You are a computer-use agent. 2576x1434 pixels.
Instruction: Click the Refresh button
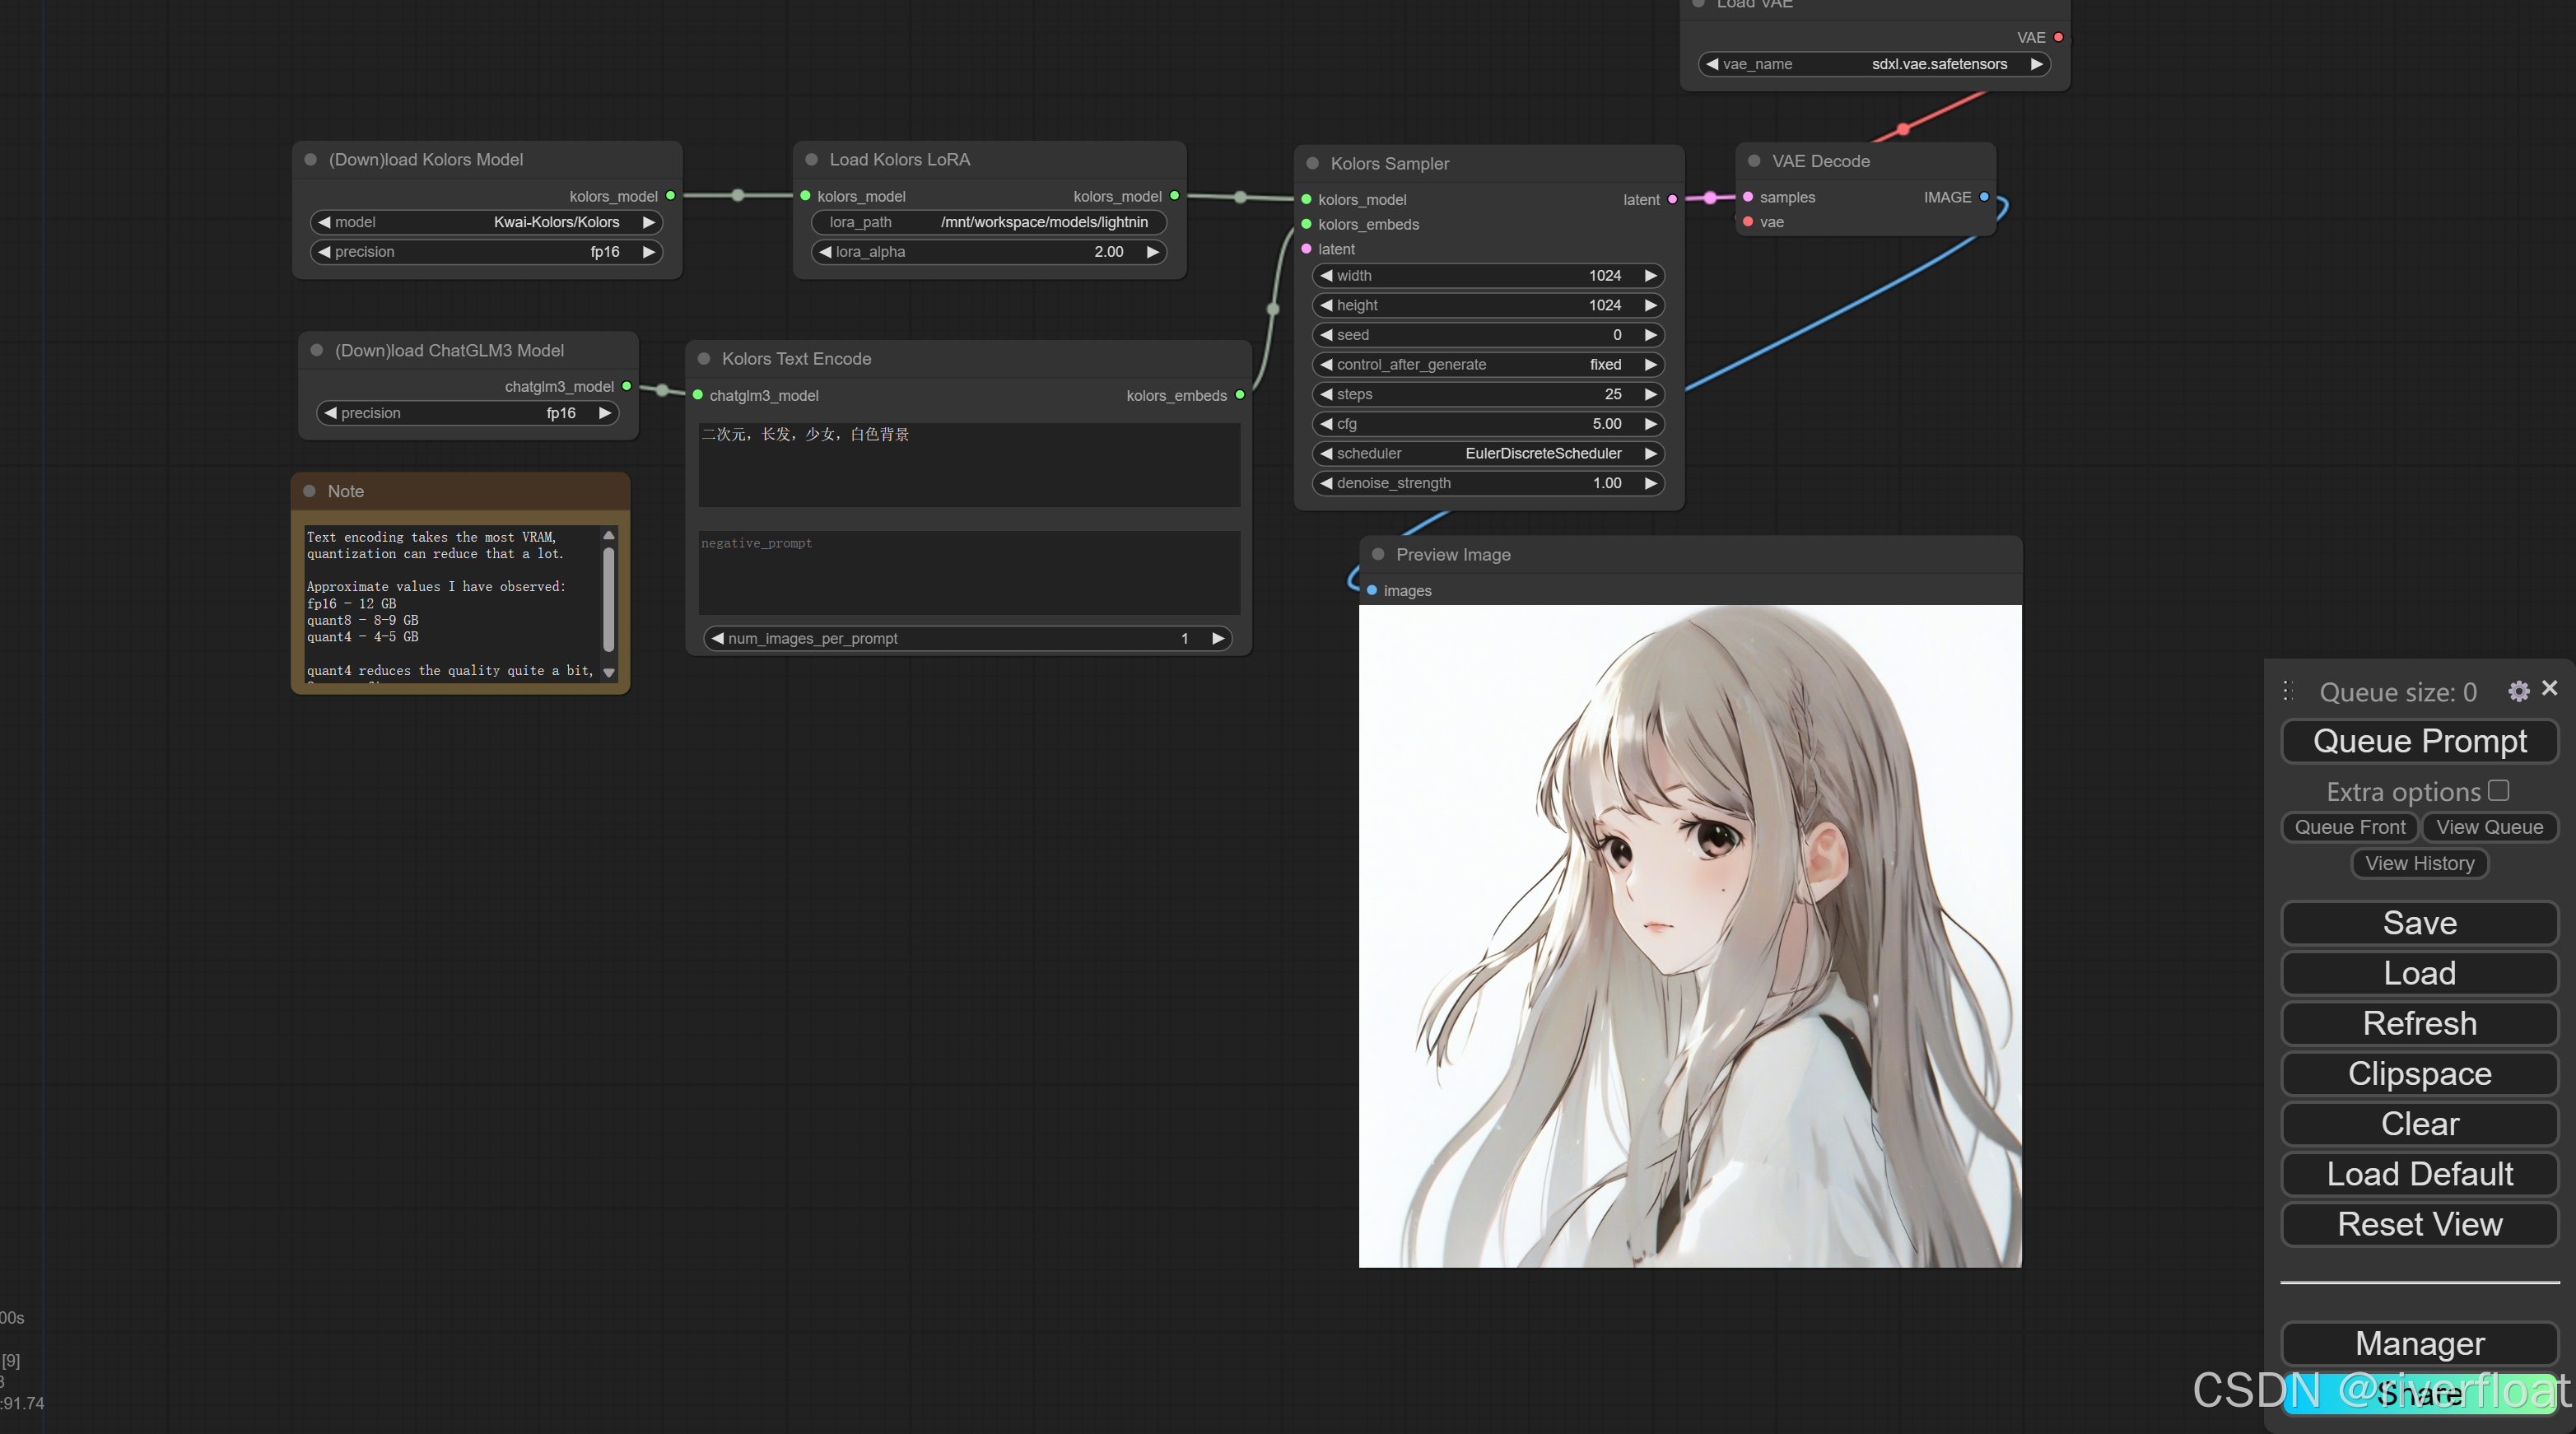click(2419, 1023)
